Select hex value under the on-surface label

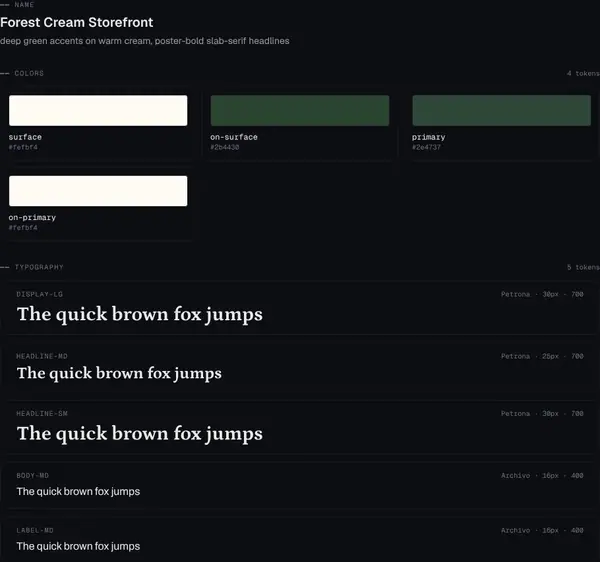225,147
